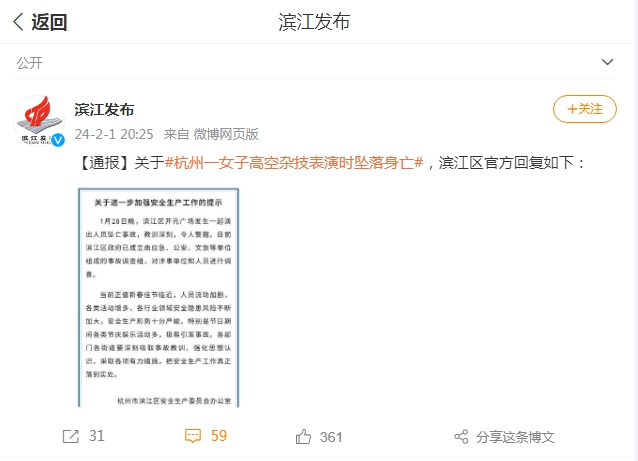Open the attached notice image thumbnail
The height and width of the screenshot is (461, 638).
coord(158,297)
